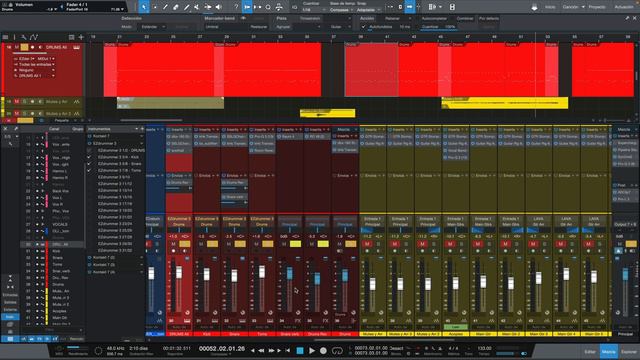Open the Adaptativa snap dropdown
This screenshot has height=360, width=640.
[369, 10]
